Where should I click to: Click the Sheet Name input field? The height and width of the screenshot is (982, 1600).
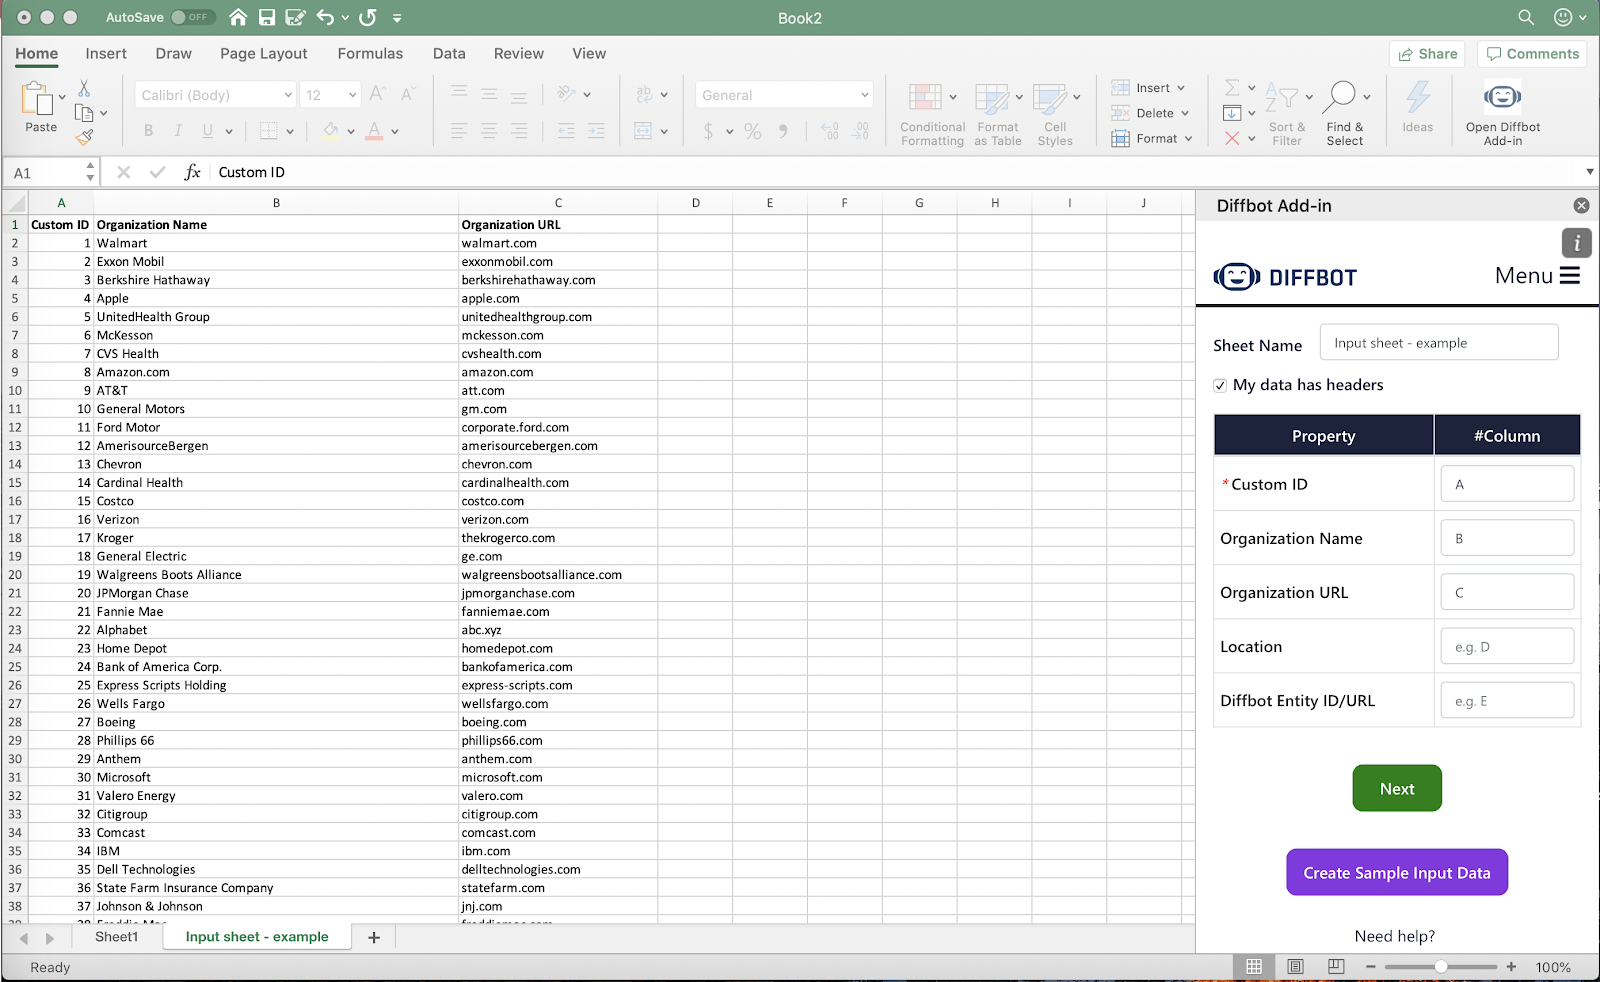[x=1439, y=342]
